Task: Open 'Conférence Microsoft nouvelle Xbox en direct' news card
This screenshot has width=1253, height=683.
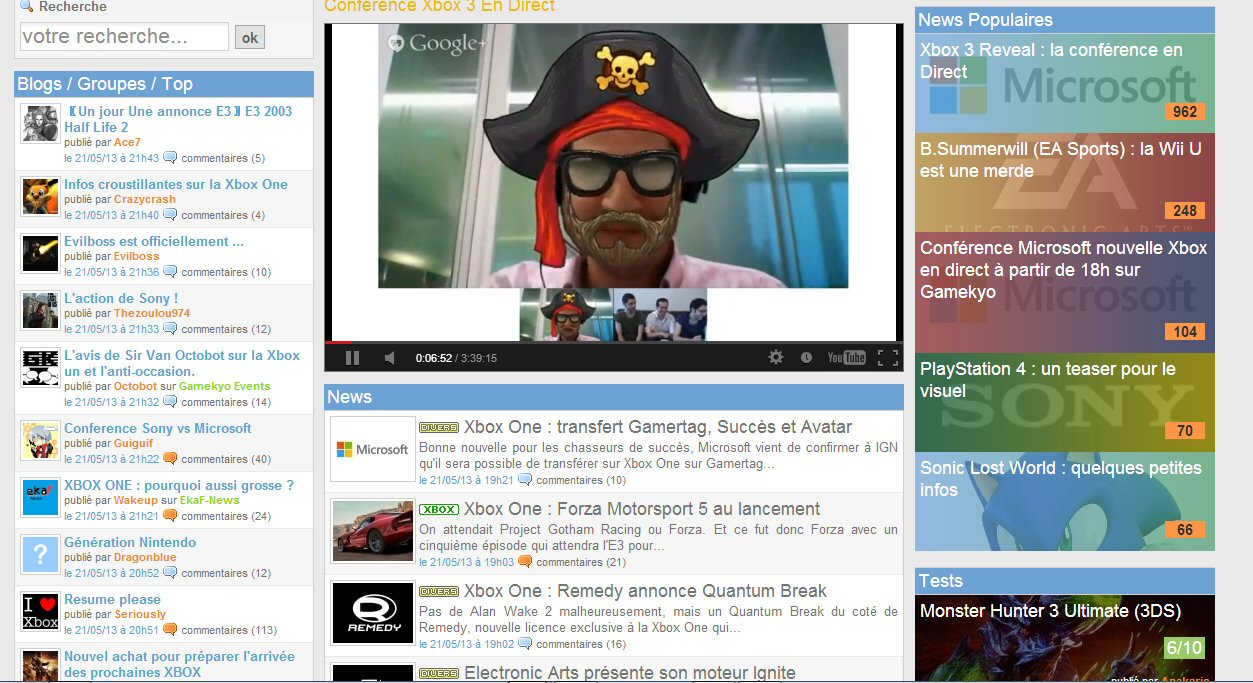Action: coord(1064,292)
